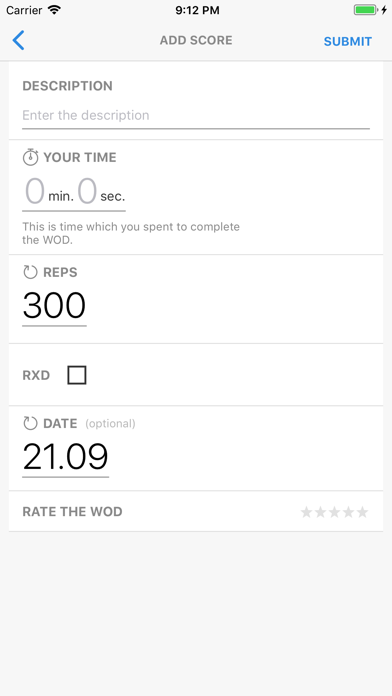Click the circular arrow icon beside DATE

click(30, 423)
